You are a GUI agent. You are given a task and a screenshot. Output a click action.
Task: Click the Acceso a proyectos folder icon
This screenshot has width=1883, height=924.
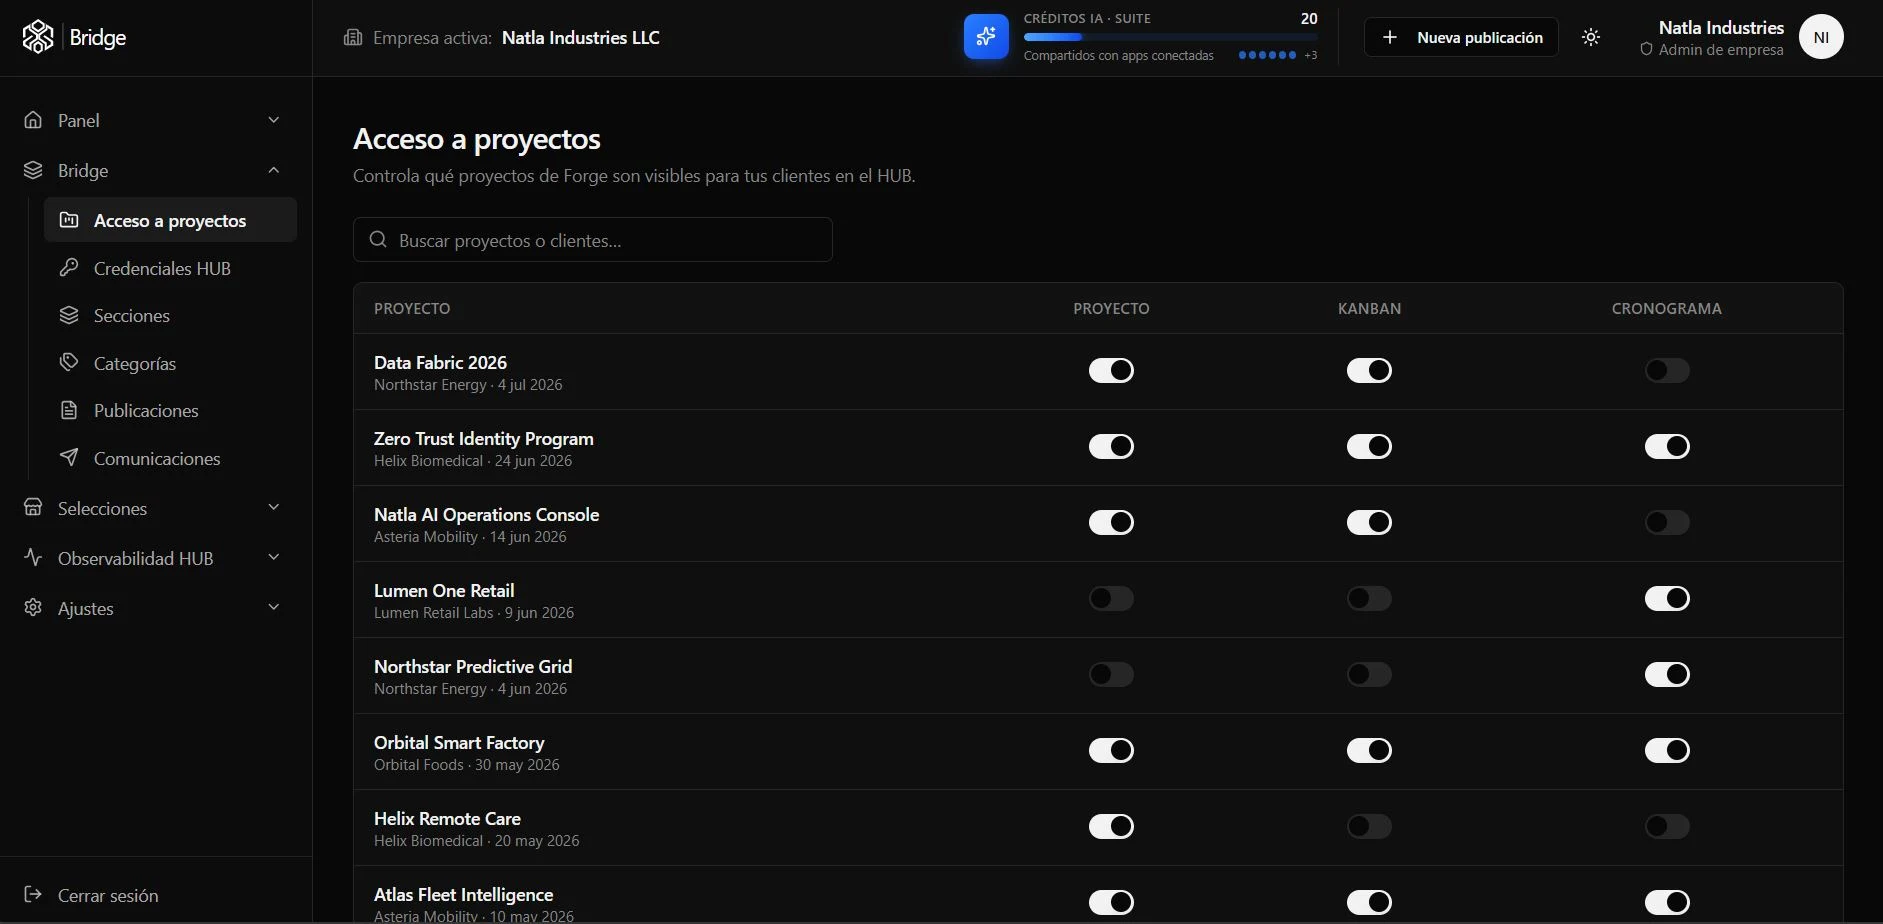(69, 220)
